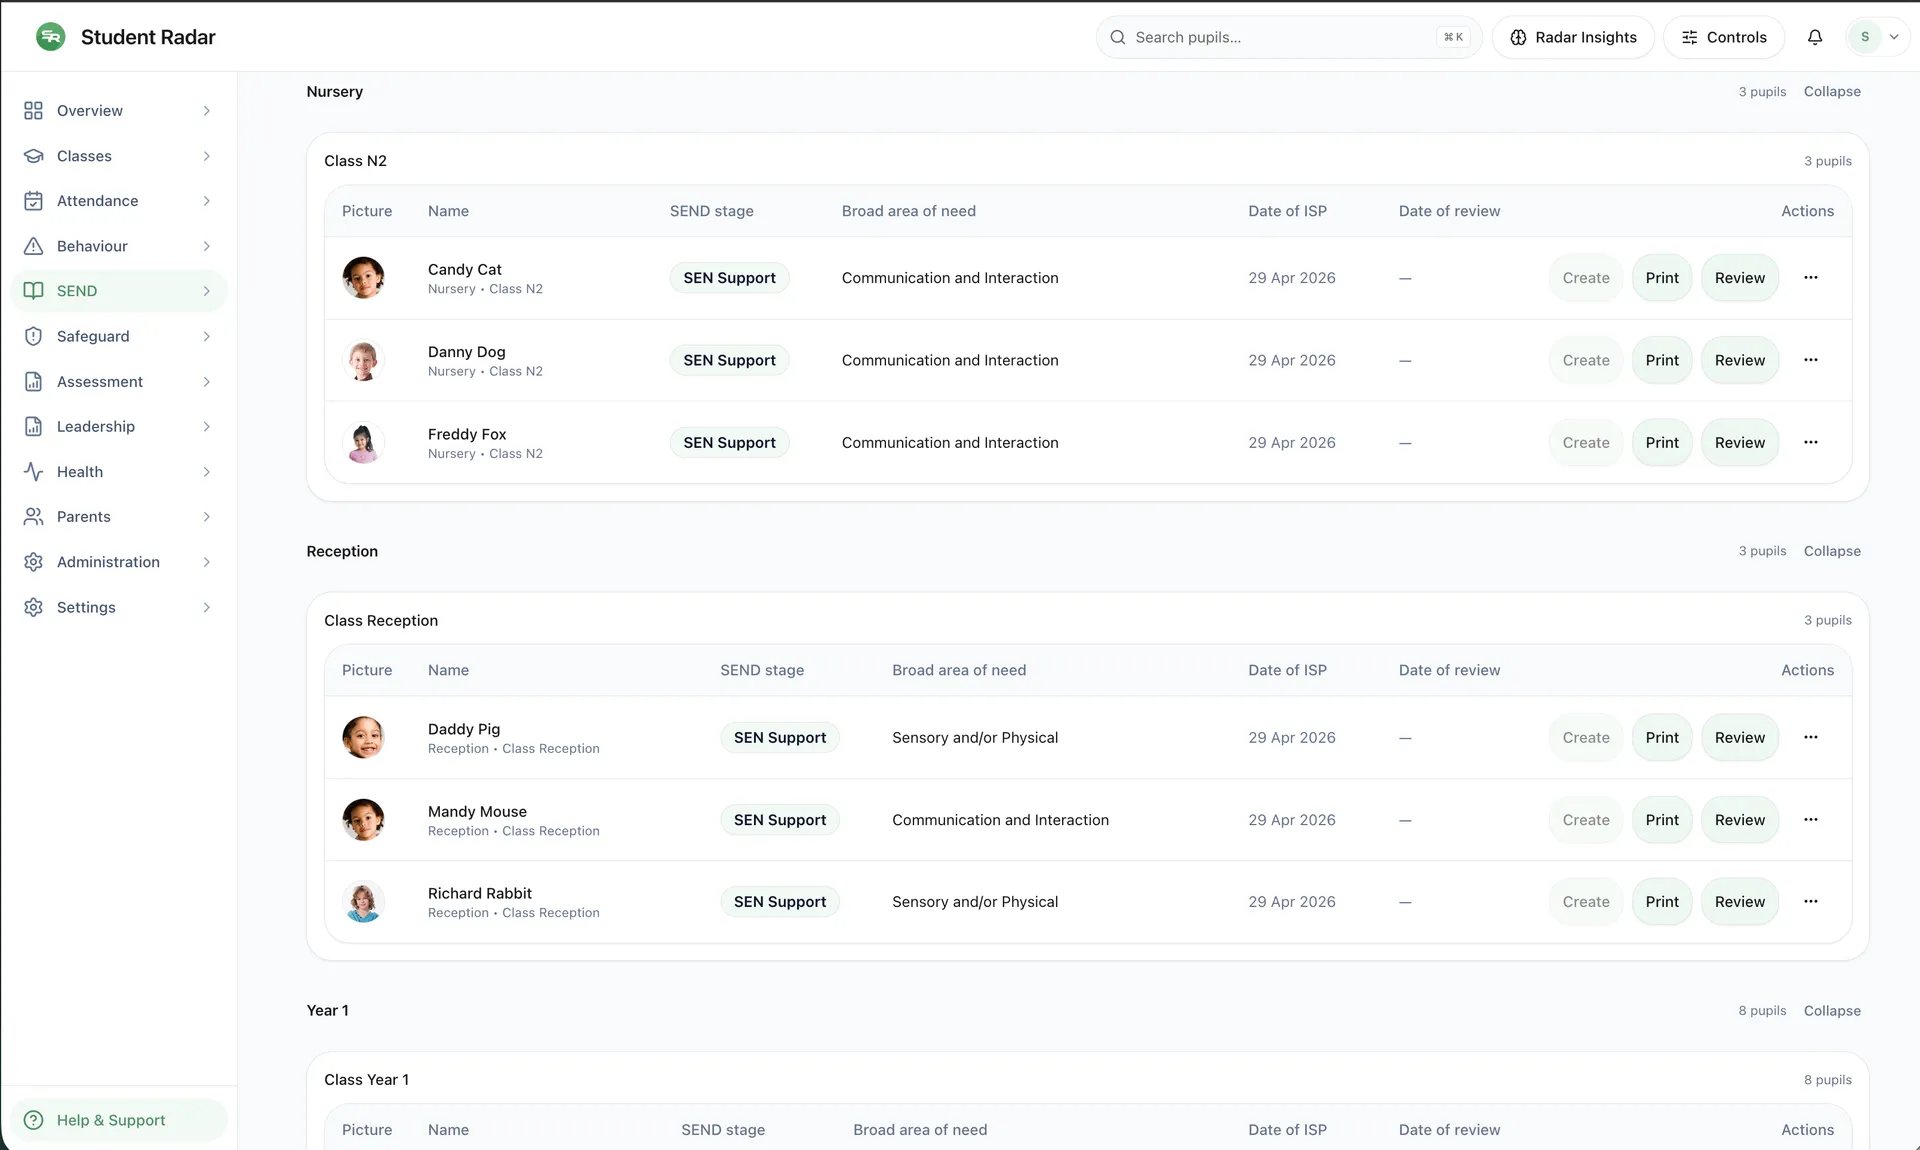Viewport: 1920px width, 1150px height.
Task: Click SEN Support badge for Freddy Fox
Action: pos(730,442)
